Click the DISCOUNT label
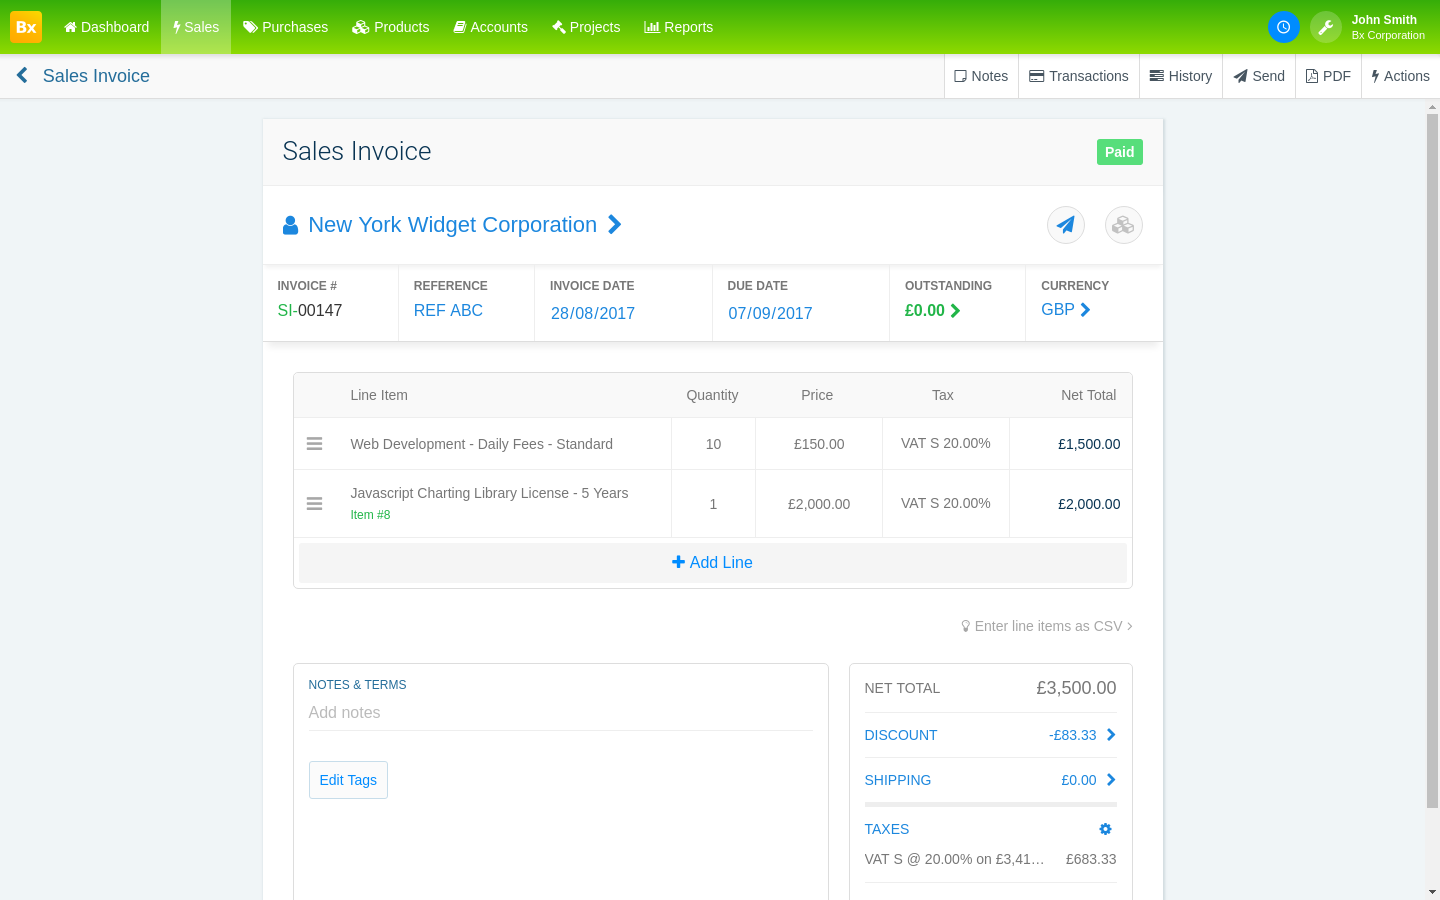 coord(901,735)
